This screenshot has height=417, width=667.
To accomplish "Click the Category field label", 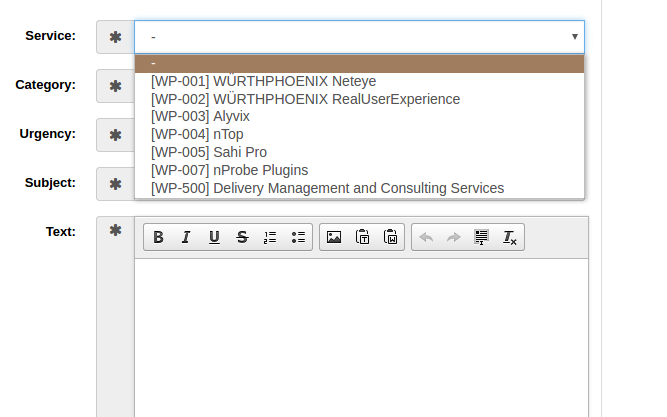I will [46, 85].
